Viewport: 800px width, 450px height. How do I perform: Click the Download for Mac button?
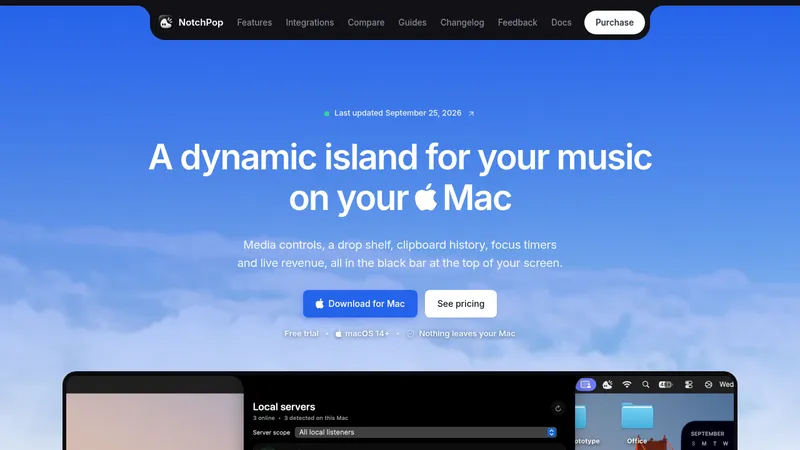click(360, 304)
